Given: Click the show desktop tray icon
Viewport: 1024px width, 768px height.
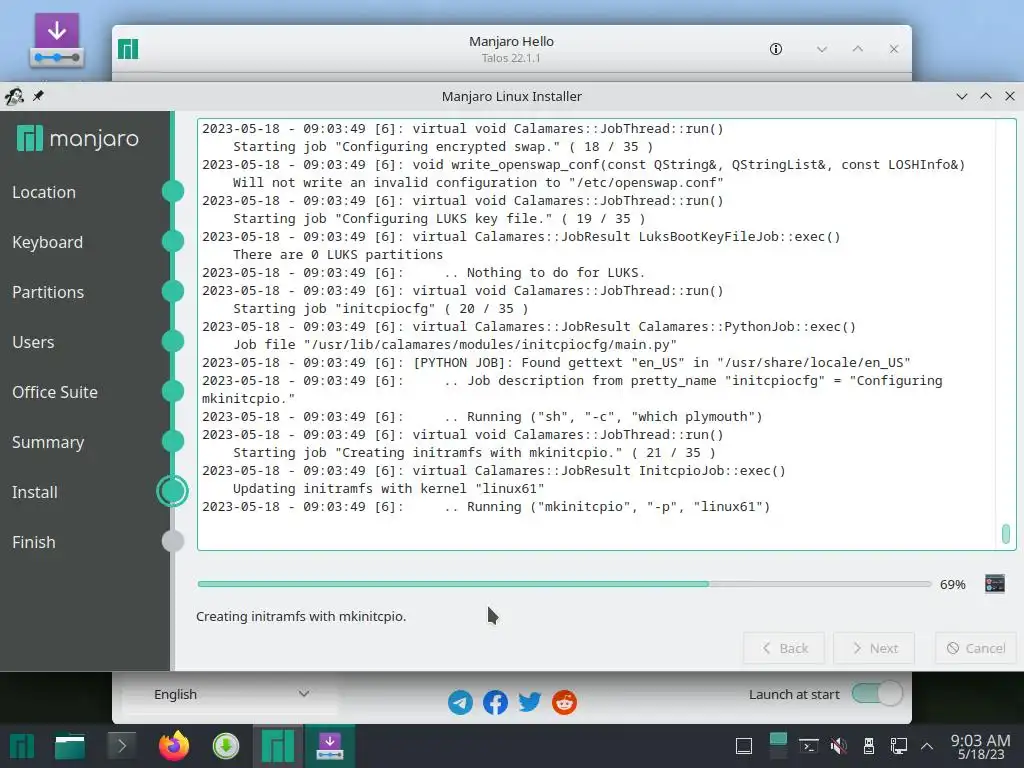Looking at the screenshot, I should pos(744,746).
